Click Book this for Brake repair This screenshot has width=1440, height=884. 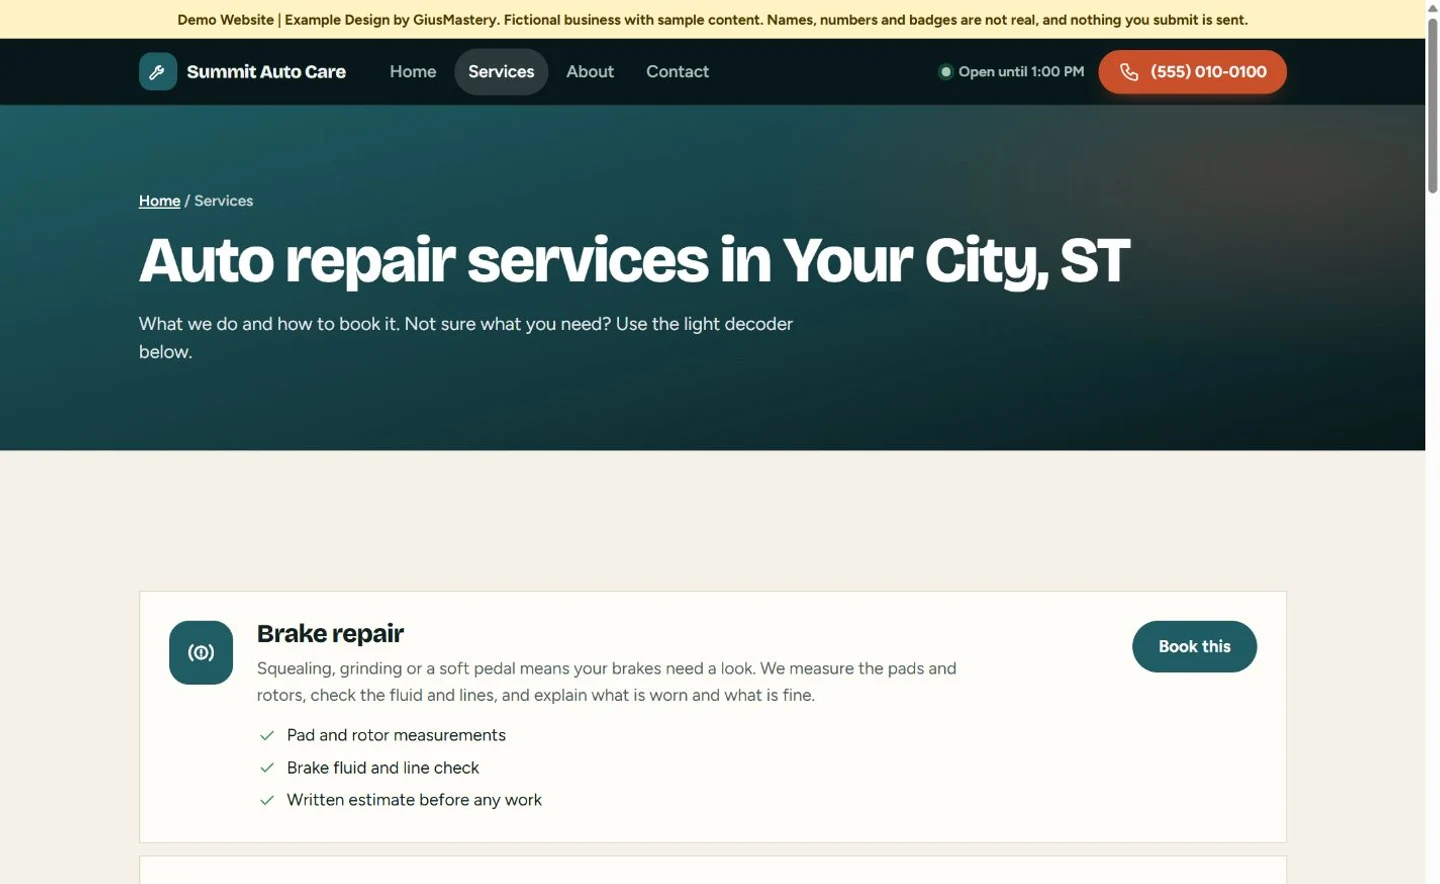point(1194,647)
